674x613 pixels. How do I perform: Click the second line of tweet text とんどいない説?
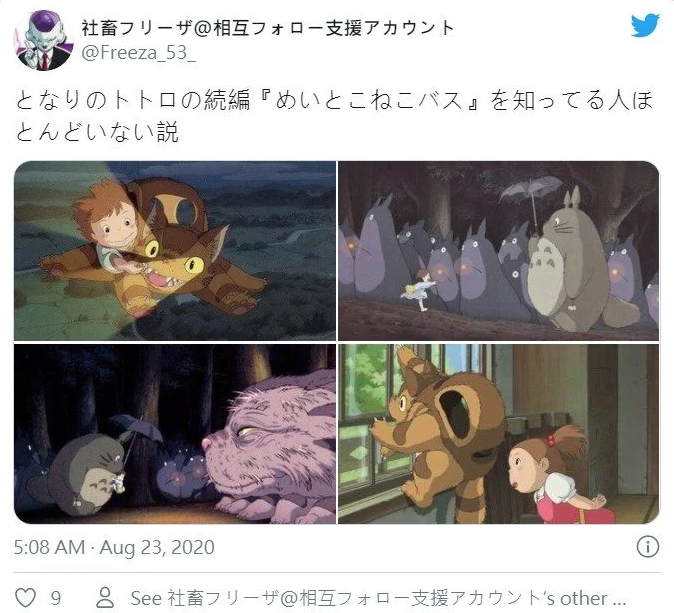97,132
